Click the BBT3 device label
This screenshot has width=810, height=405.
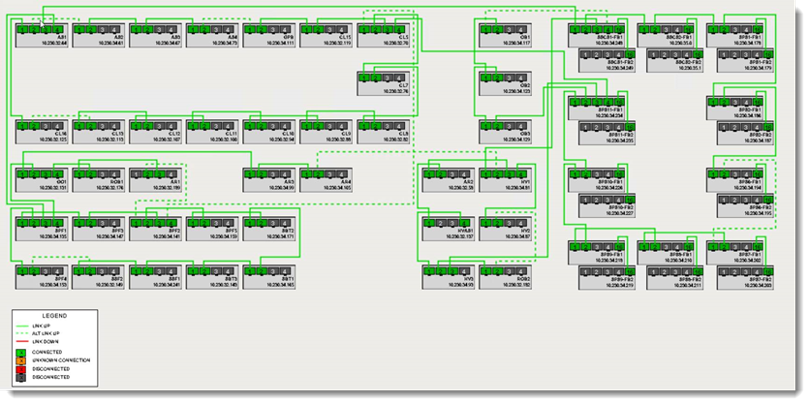(x=231, y=278)
